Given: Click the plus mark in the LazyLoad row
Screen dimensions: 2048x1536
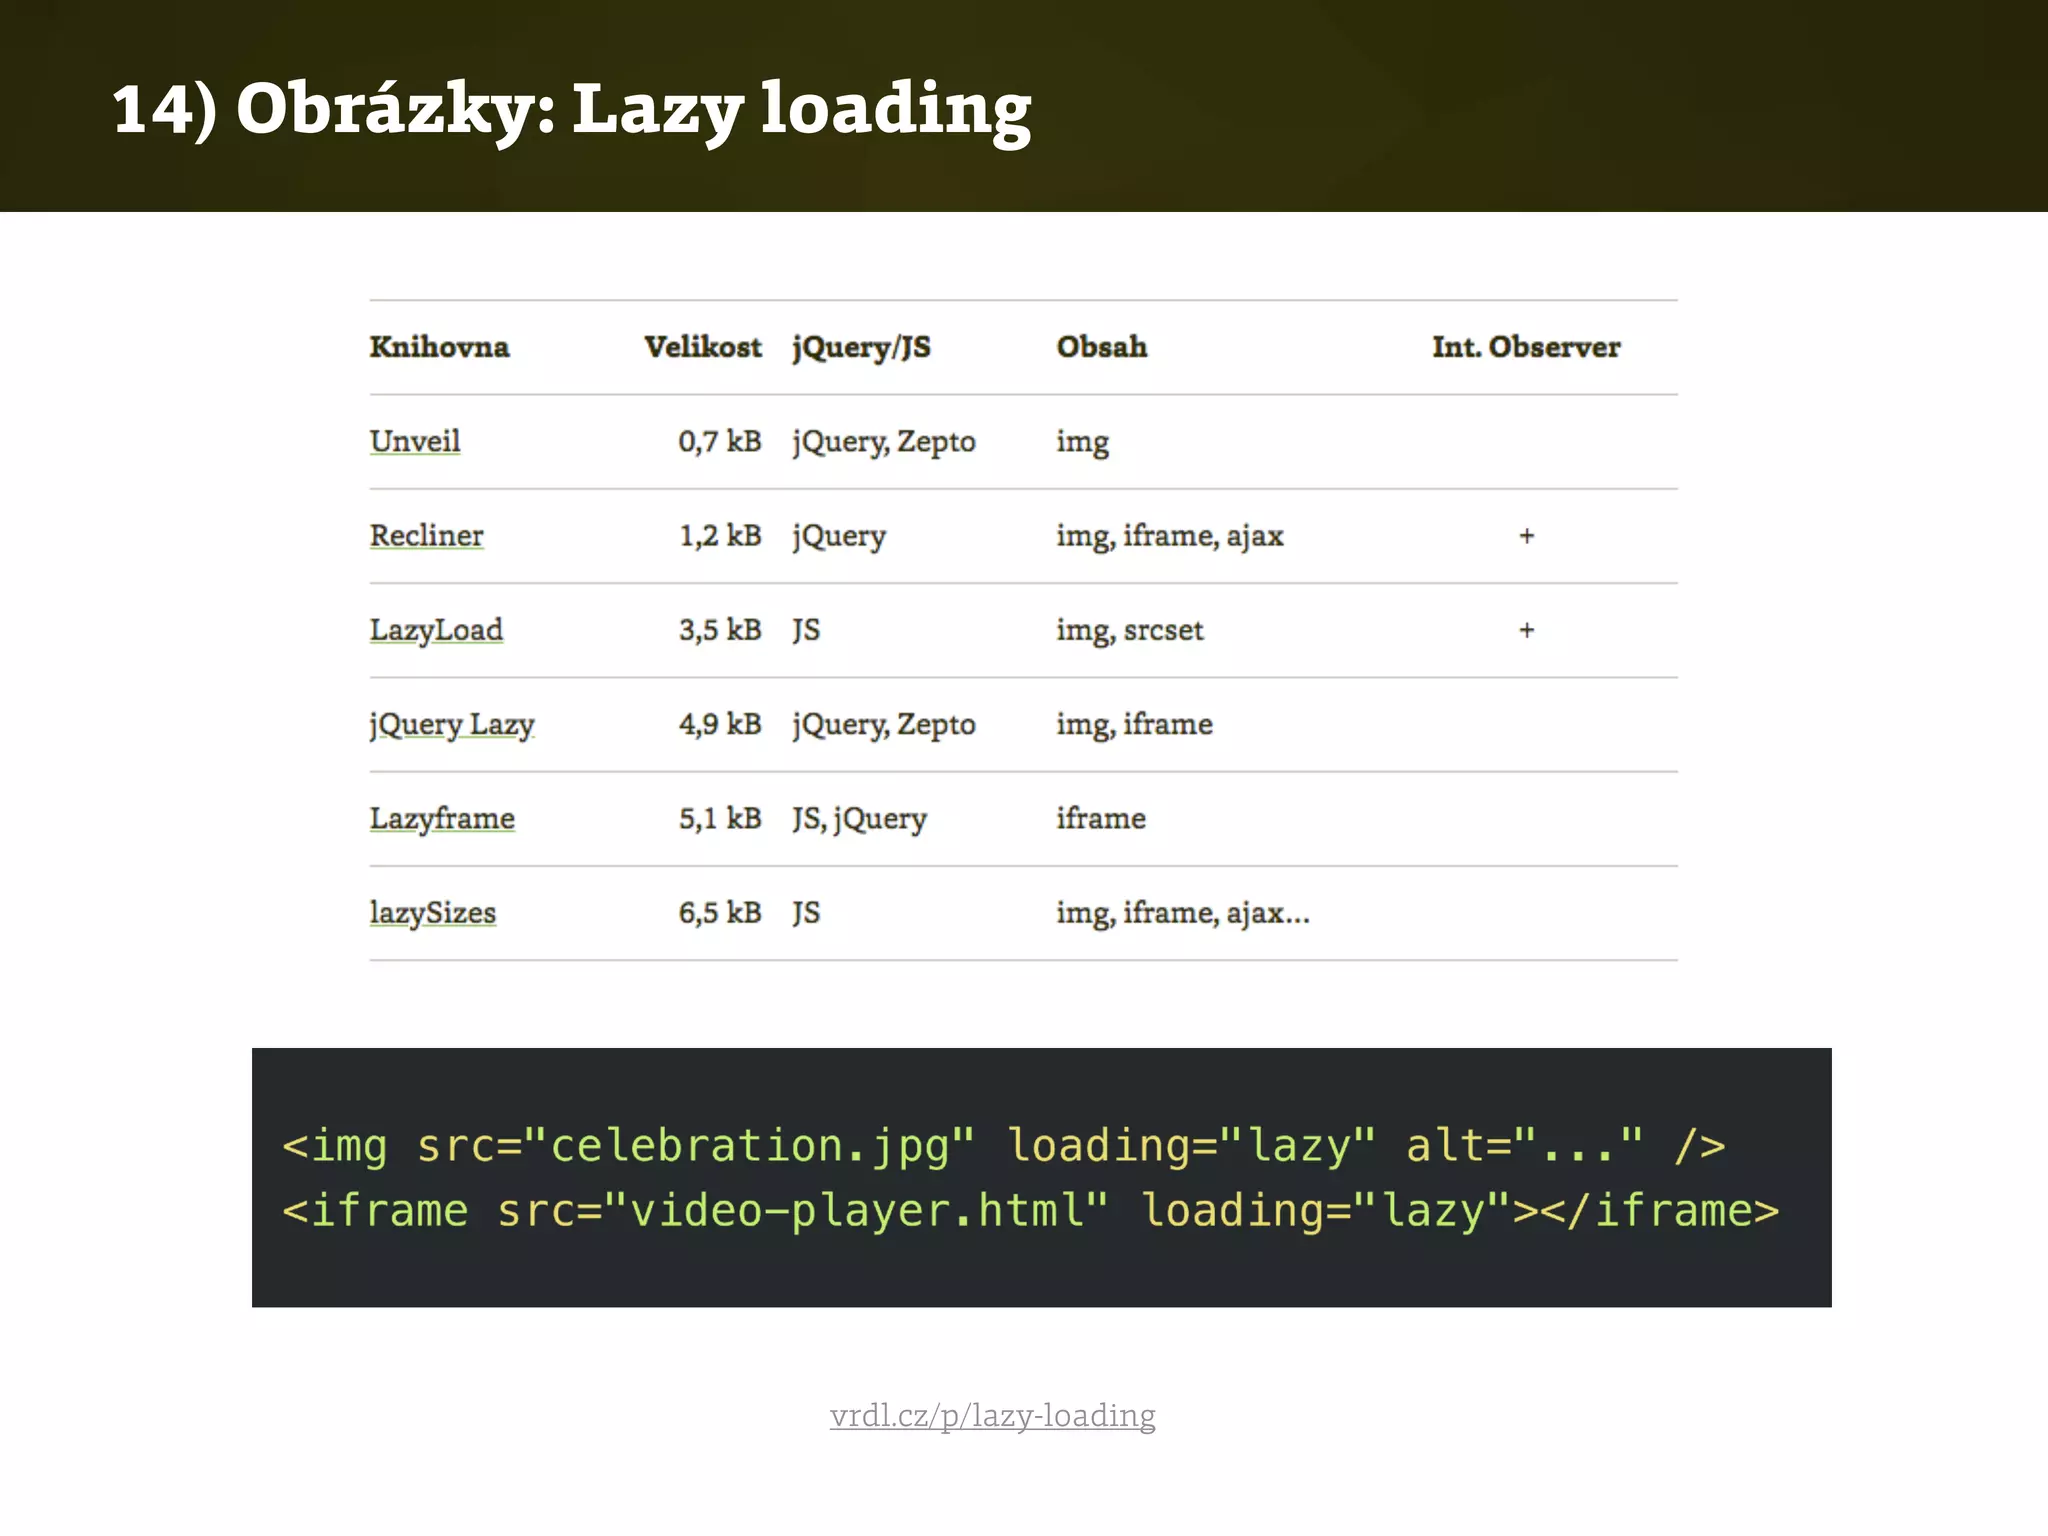Looking at the screenshot, I should point(1527,630).
